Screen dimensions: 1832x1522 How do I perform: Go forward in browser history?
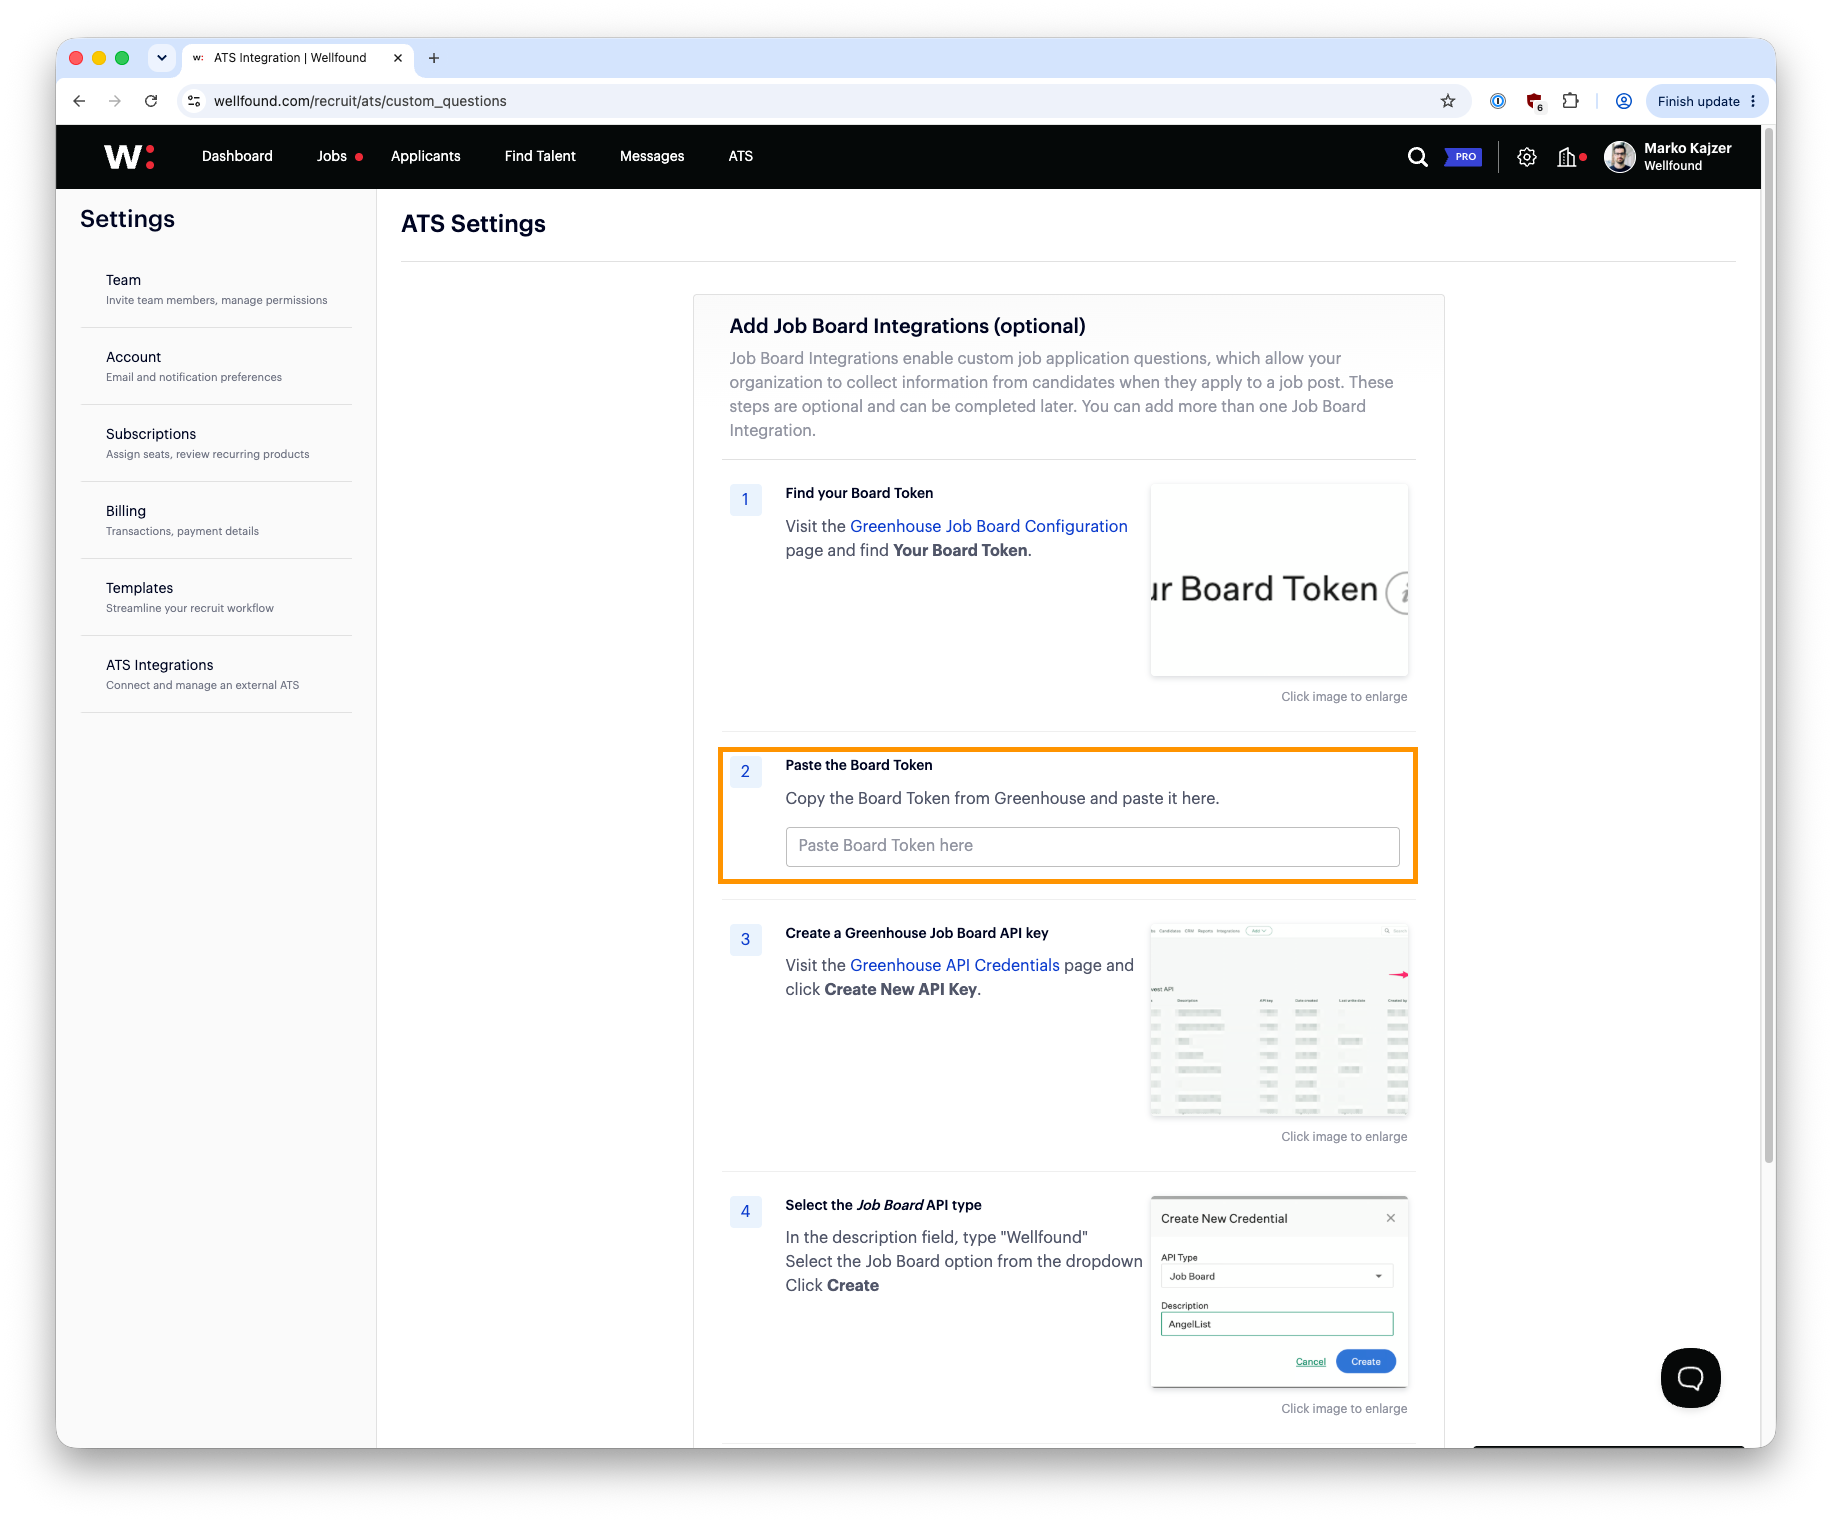(x=115, y=101)
